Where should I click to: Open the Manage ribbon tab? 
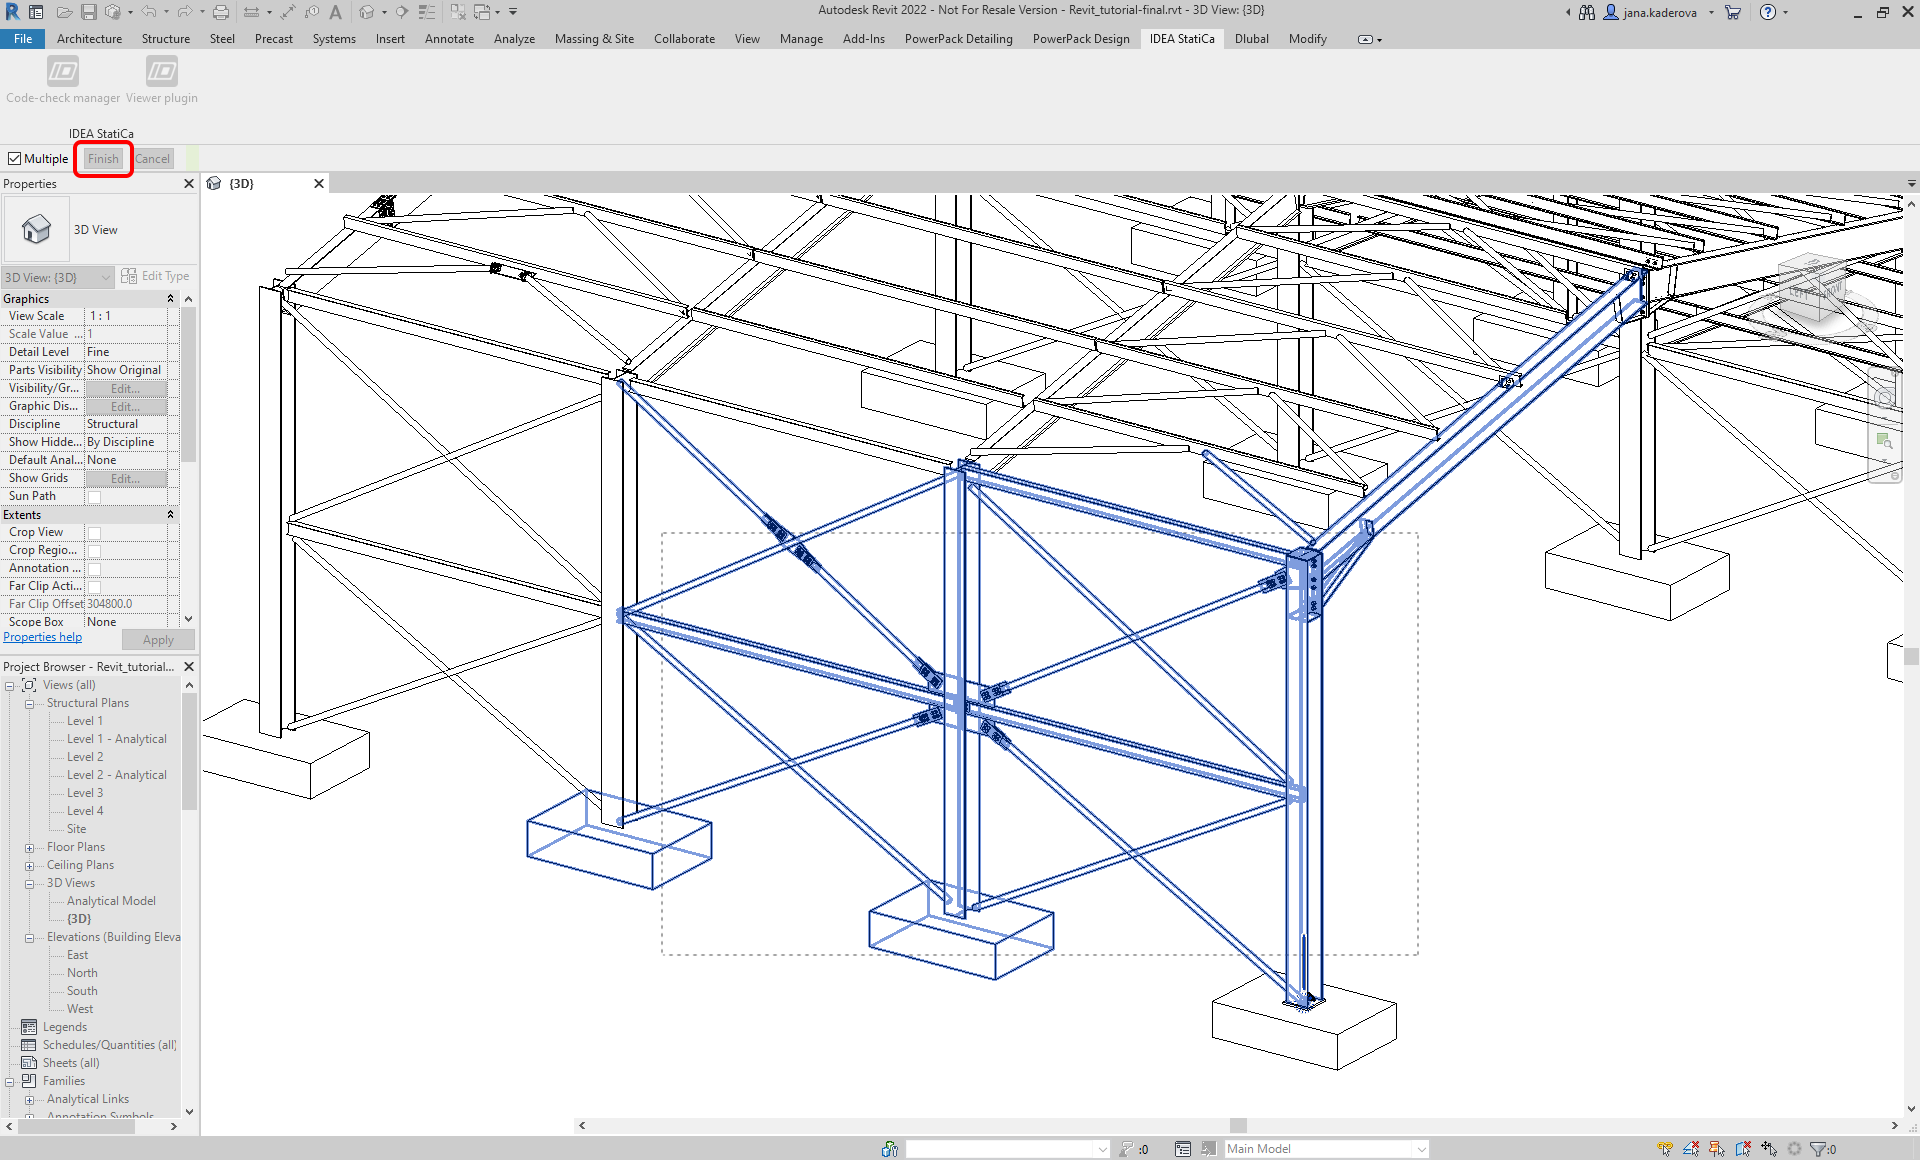[801, 39]
